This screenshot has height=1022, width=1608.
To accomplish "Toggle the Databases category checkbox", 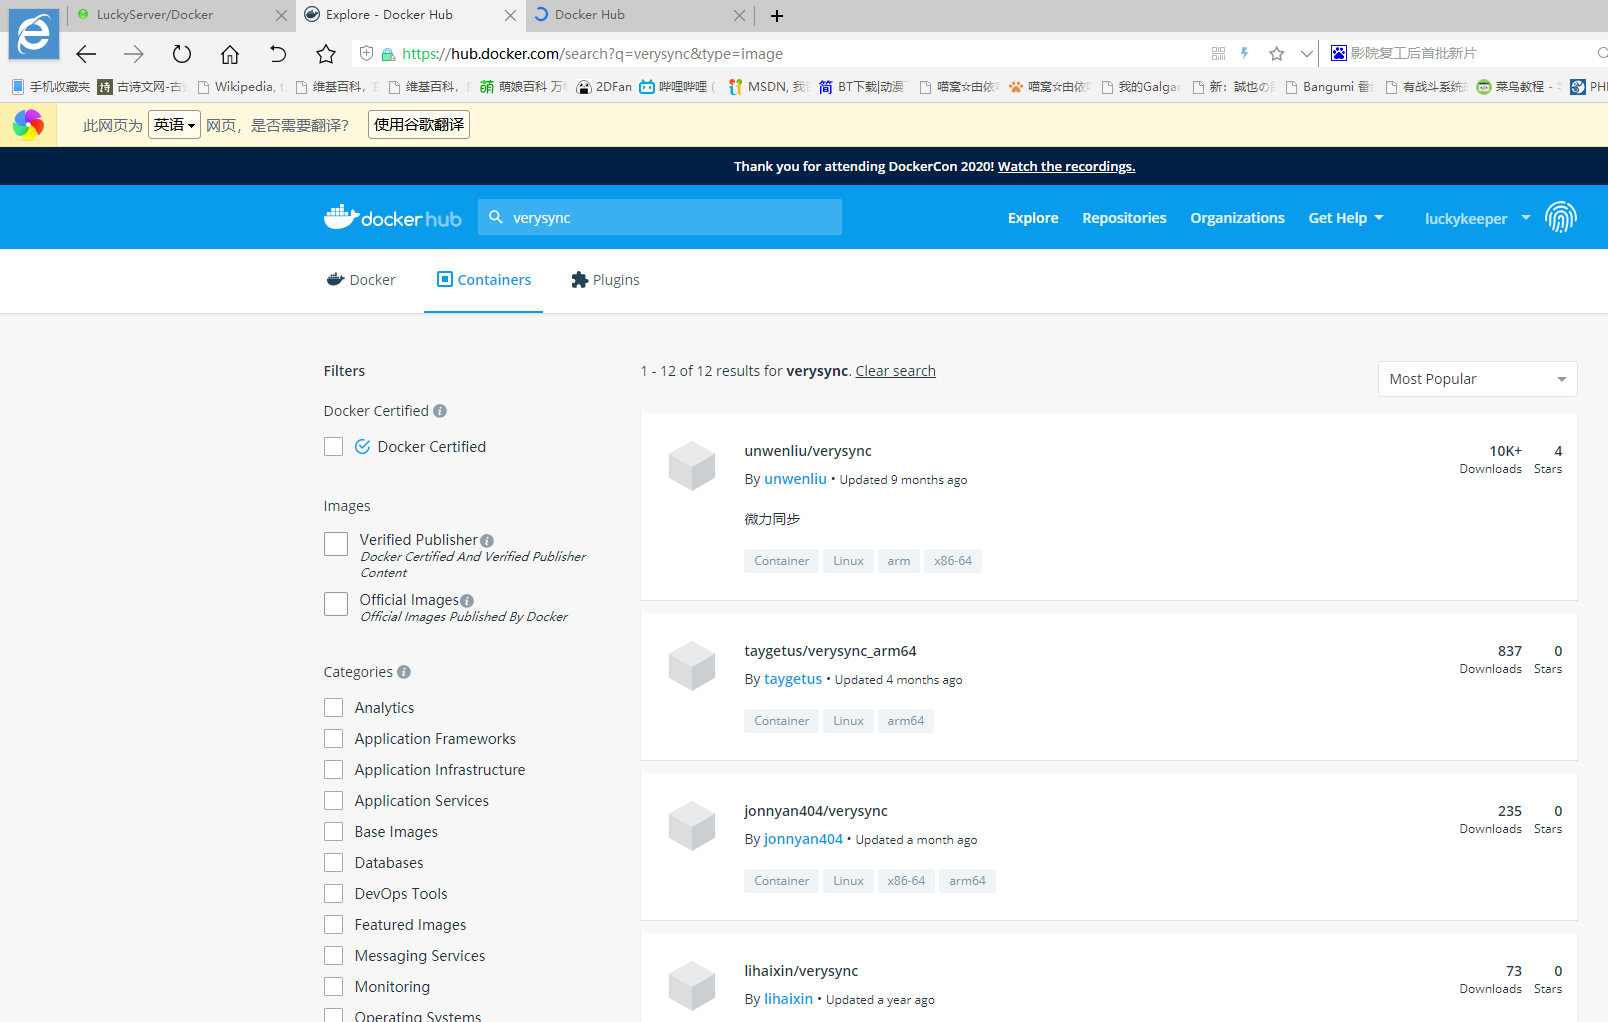I will (x=334, y=863).
